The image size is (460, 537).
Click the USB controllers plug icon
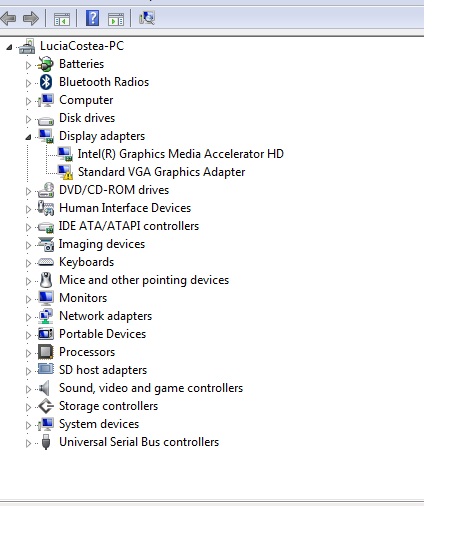point(46,442)
